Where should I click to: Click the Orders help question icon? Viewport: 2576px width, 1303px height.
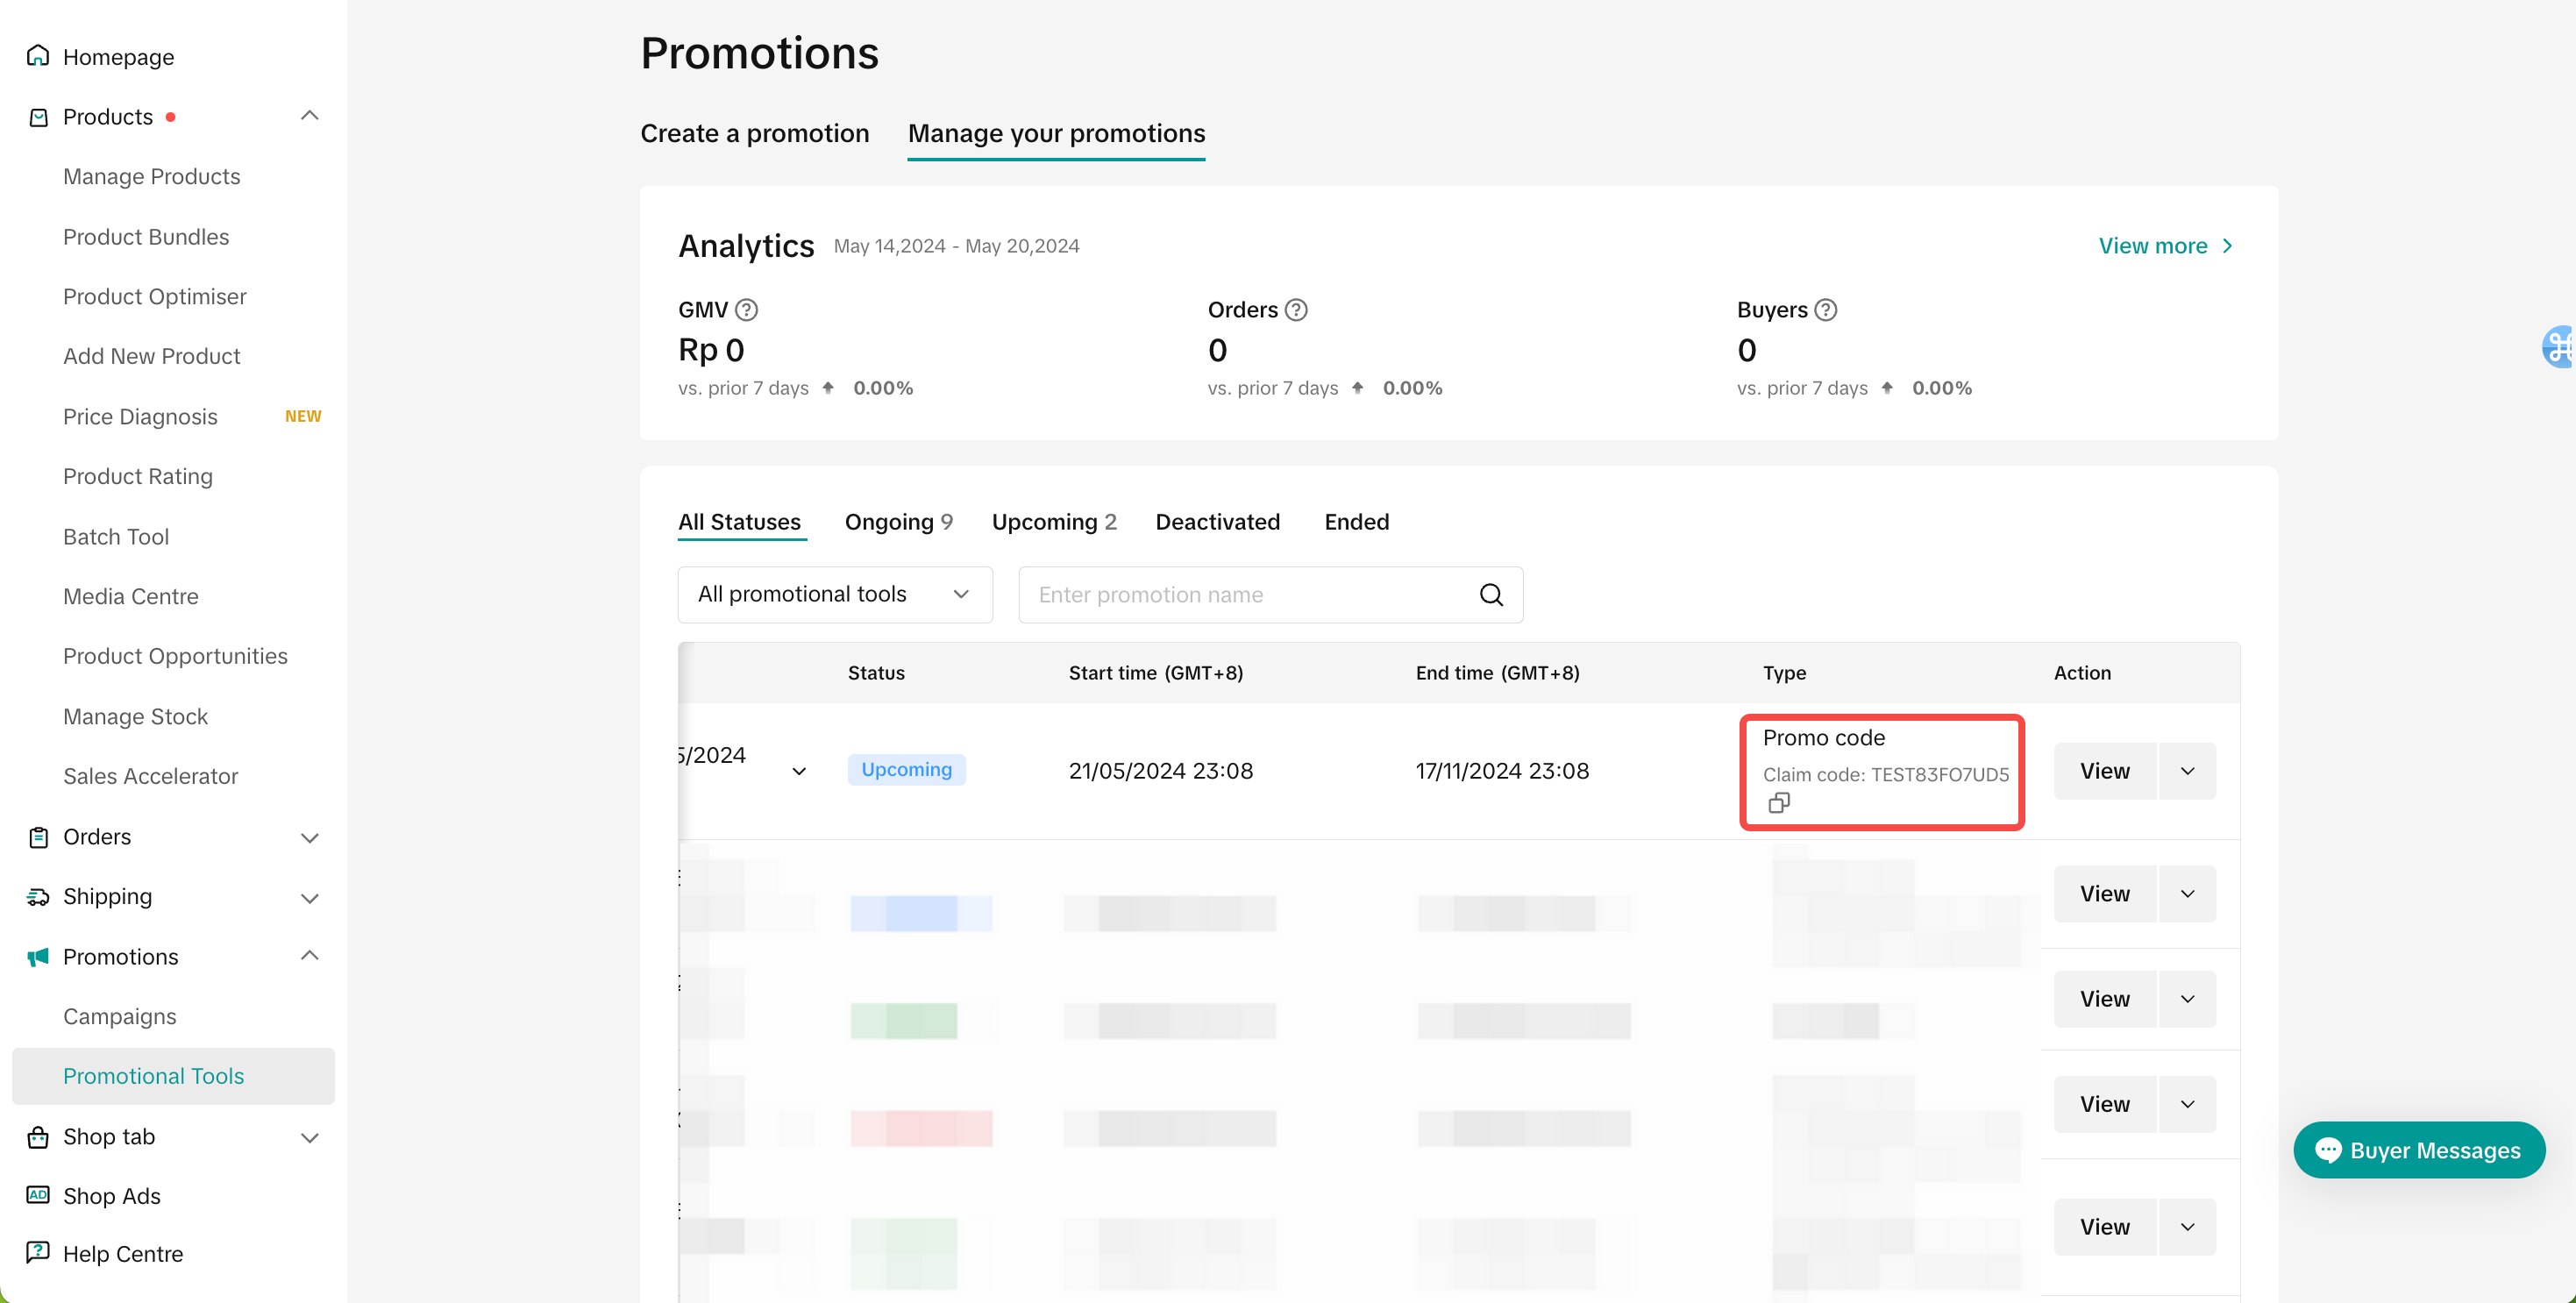[x=1296, y=310]
